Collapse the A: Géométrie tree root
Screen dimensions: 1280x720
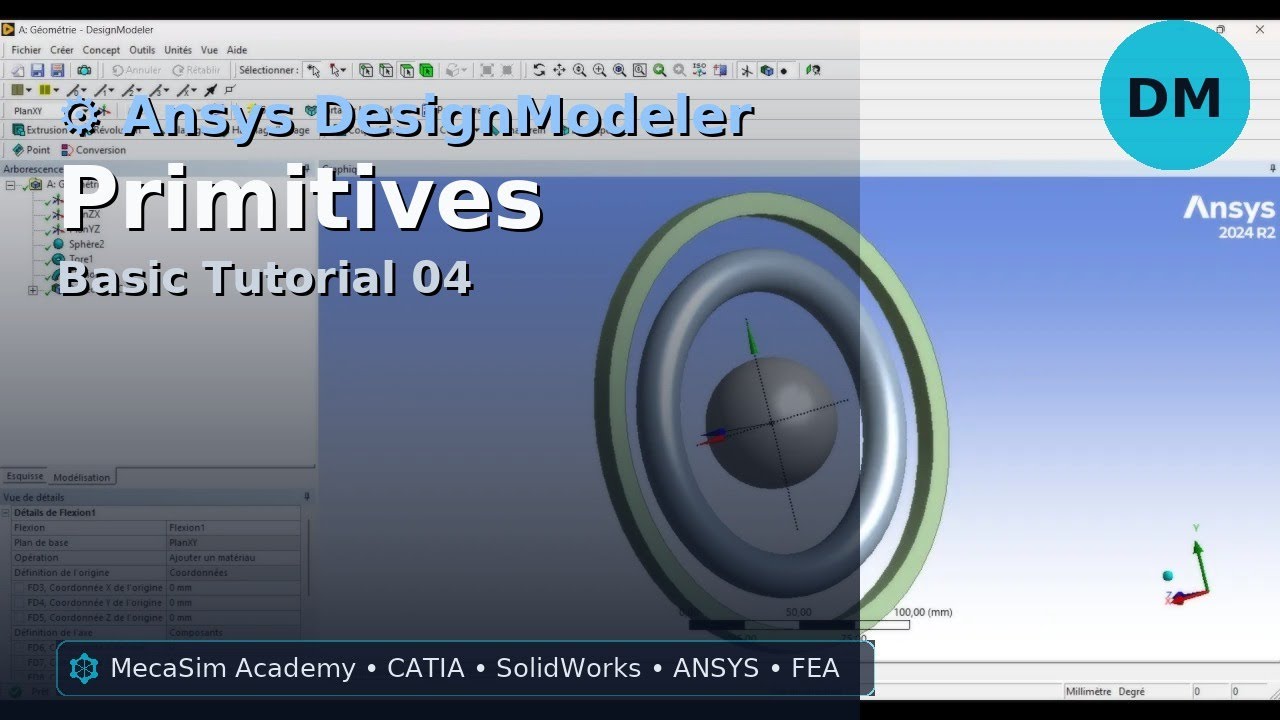coord(11,185)
